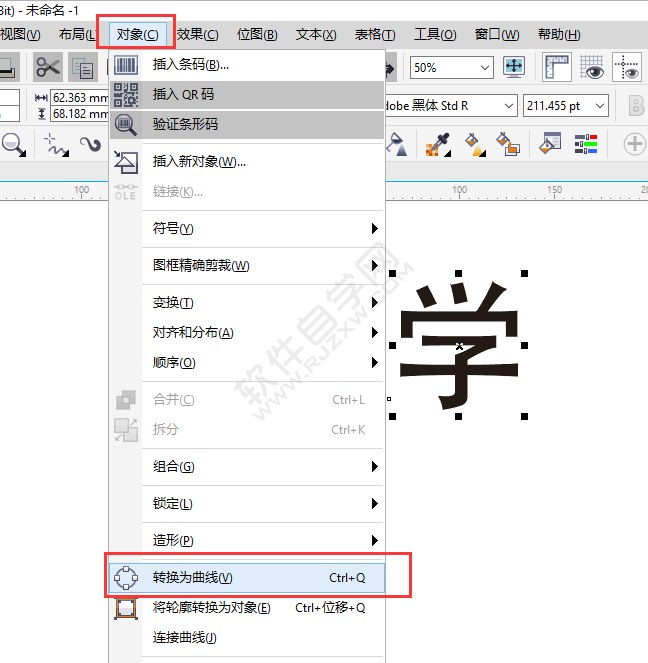The image size is (648, 663).
Task: Click the edit fill dialog icon
Action: point(550,143)
